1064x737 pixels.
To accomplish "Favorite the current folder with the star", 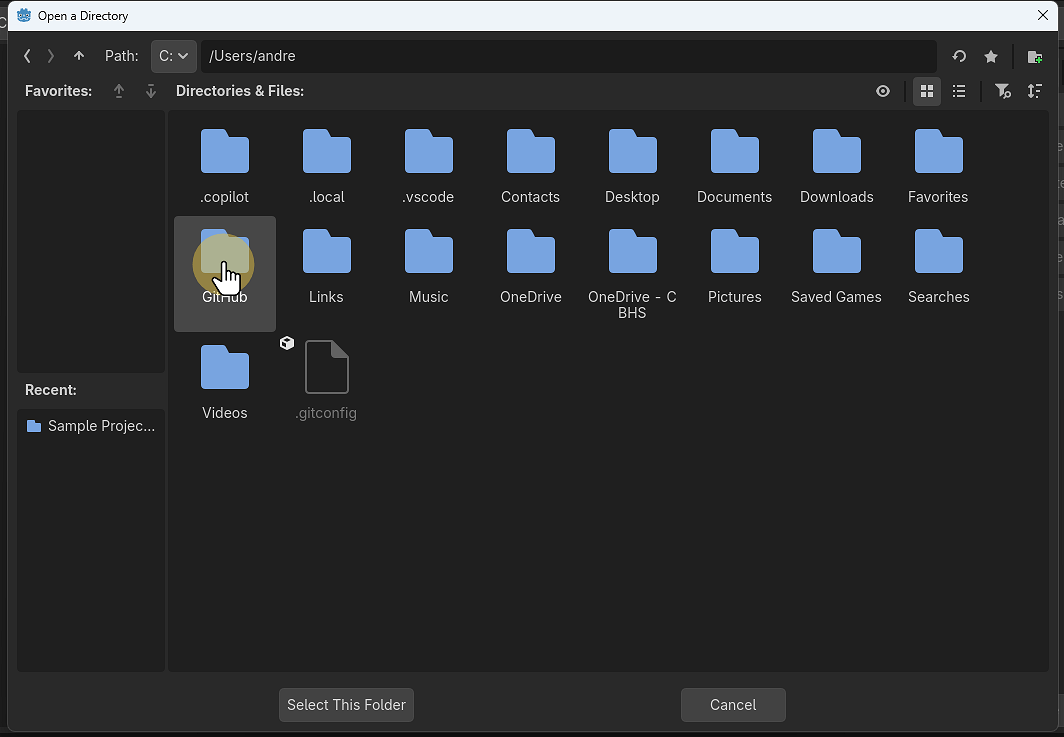I will point(990,56).
